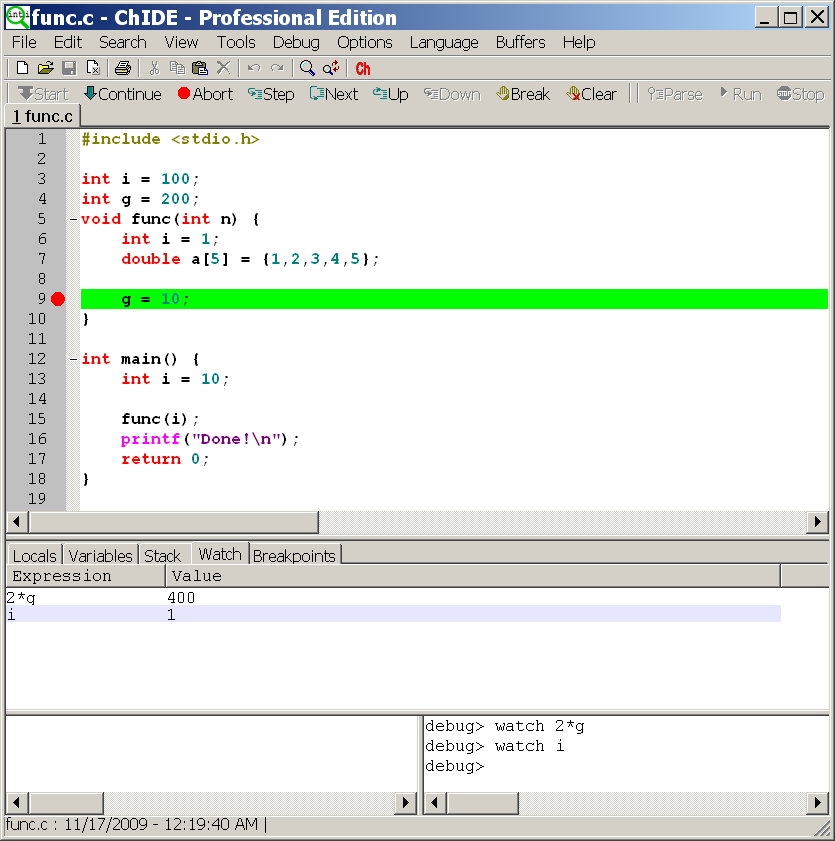Click Next to step over
This screenshot has height=841, width=835.
[333, 94]
